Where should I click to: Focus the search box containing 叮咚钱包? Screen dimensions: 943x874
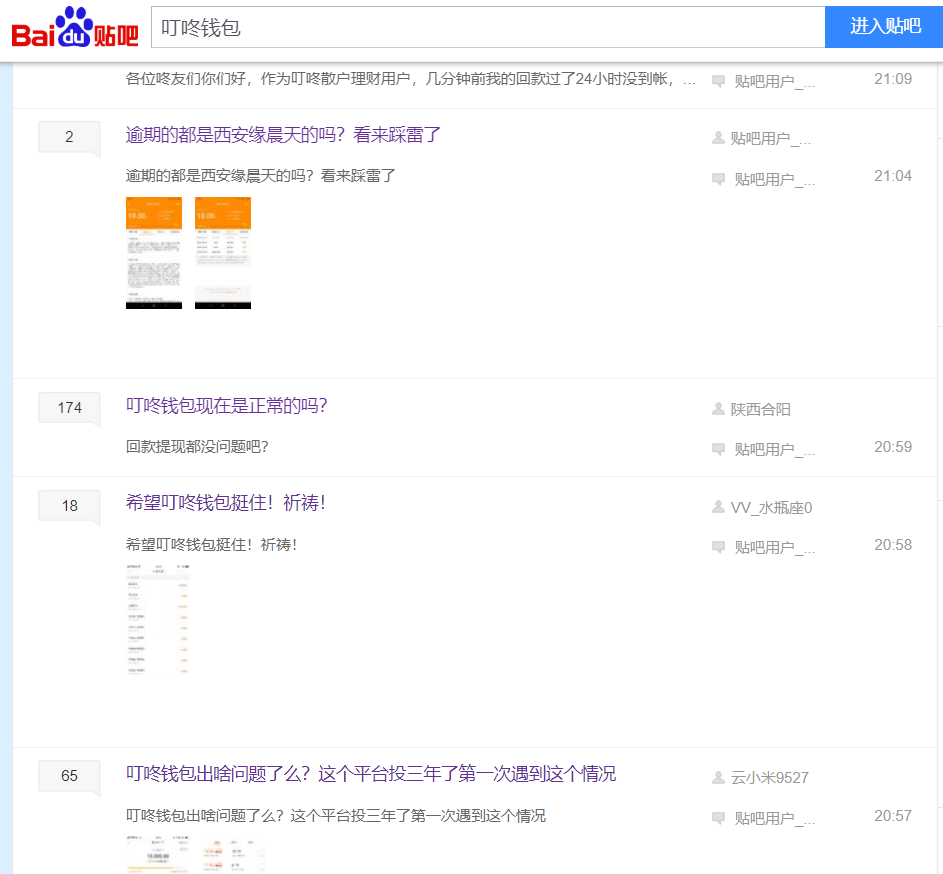pyautogui.click(x=488, y=27)
